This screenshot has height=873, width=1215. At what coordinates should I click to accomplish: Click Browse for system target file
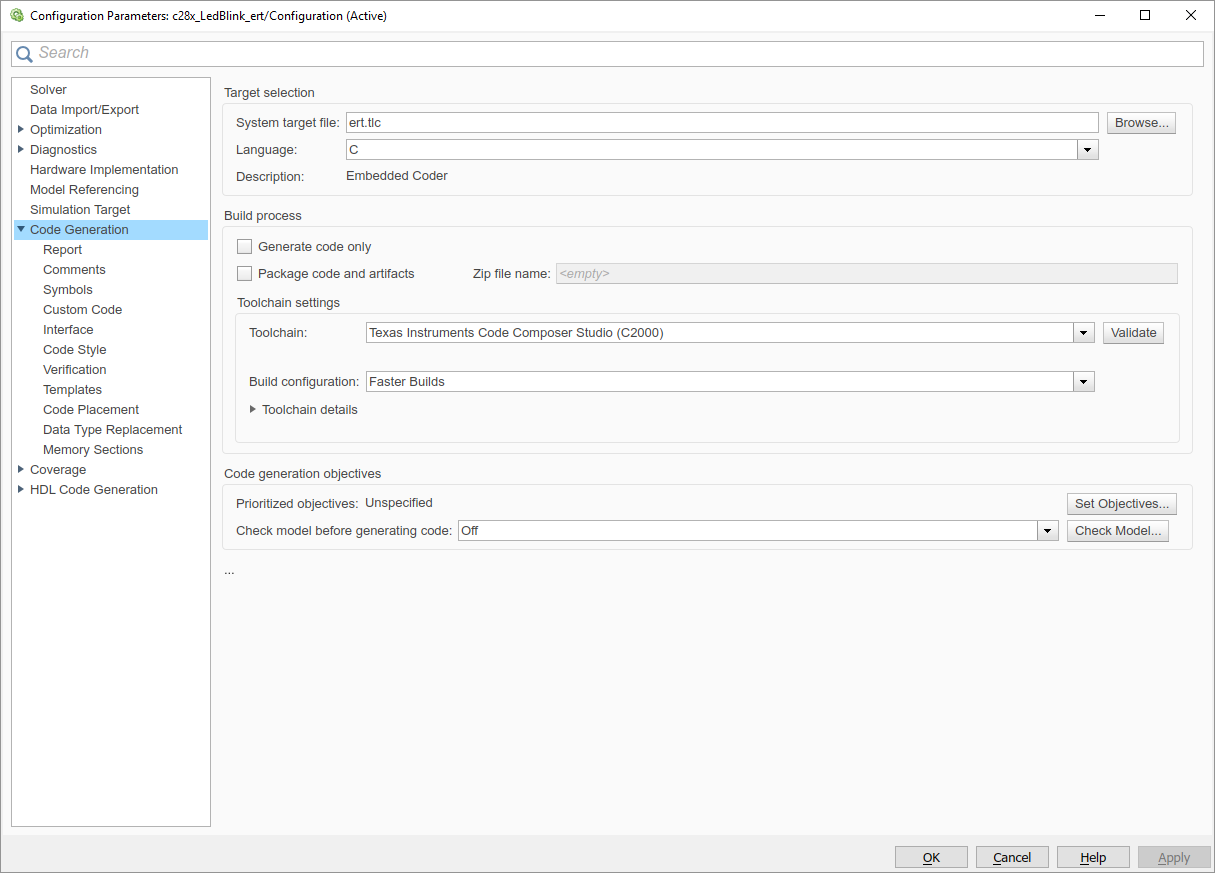pyautogui.click(x=1141, y=123)
